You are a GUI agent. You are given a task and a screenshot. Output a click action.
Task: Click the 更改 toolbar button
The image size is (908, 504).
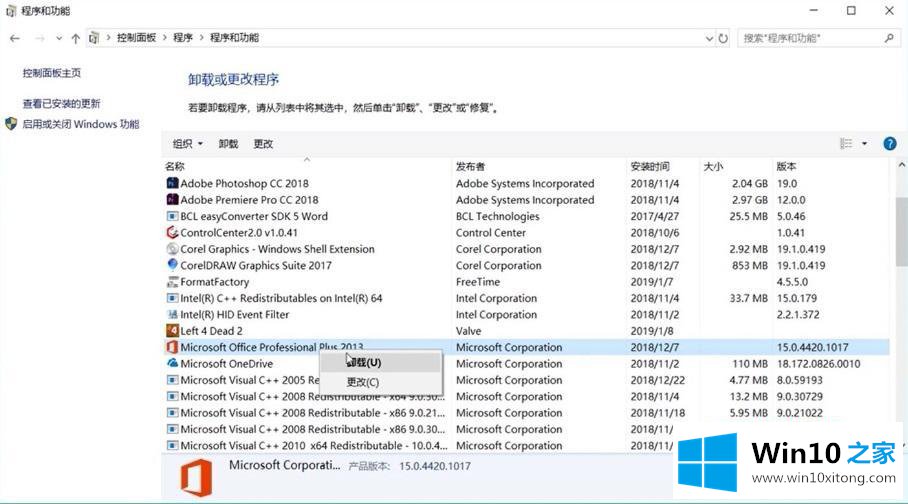(x=263, y=144)
